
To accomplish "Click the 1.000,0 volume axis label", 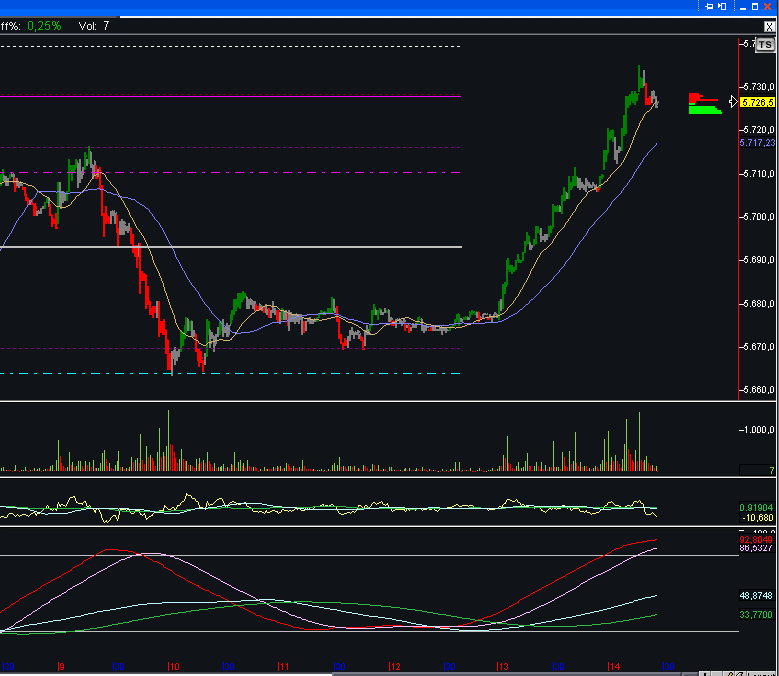I will 759,430.
